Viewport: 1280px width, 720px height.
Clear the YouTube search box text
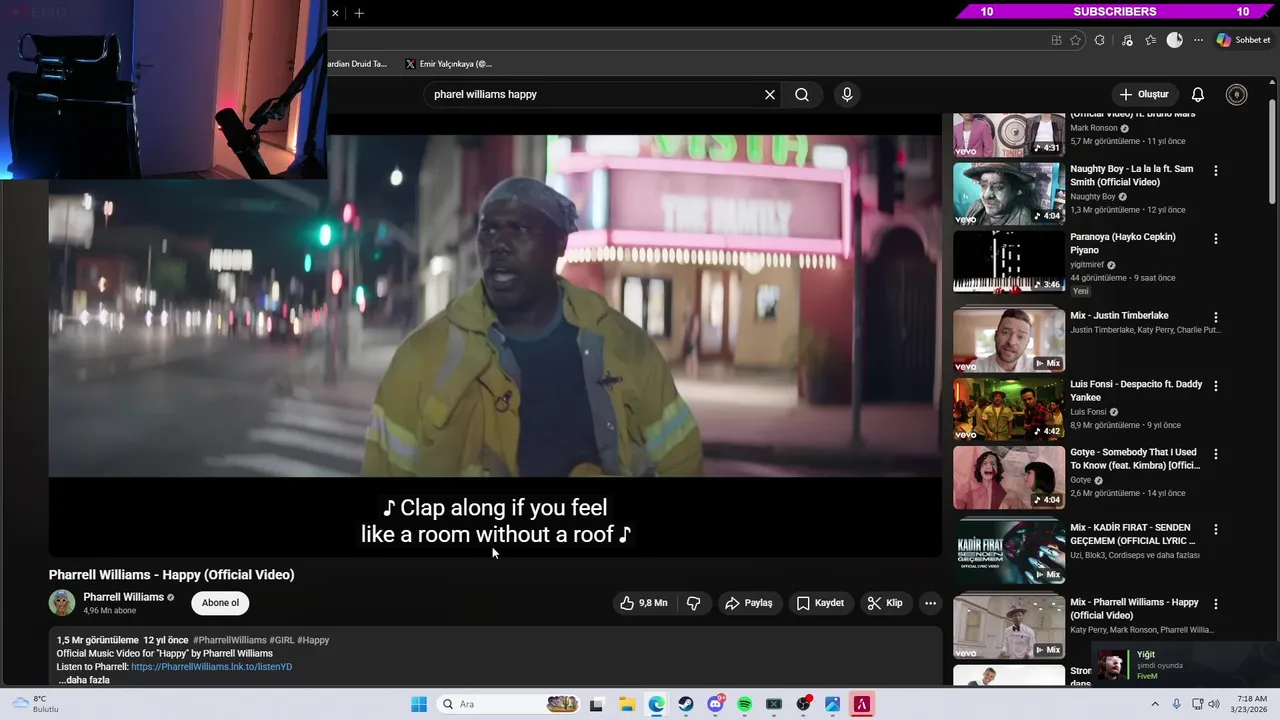coord(770,94)
